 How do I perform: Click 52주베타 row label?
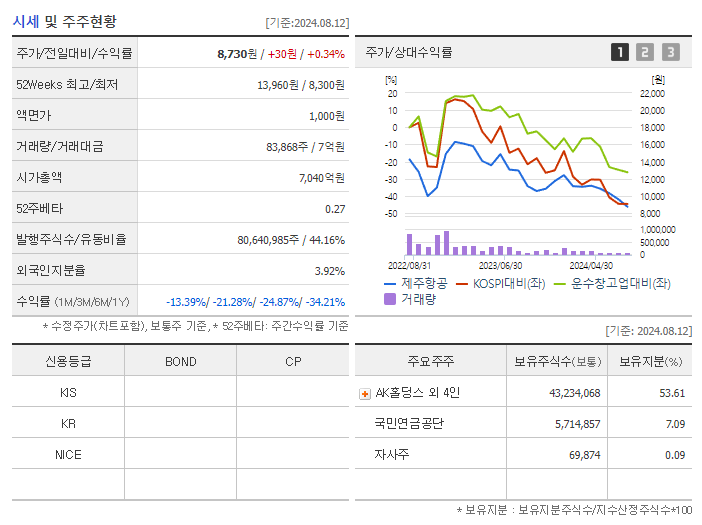39,209
